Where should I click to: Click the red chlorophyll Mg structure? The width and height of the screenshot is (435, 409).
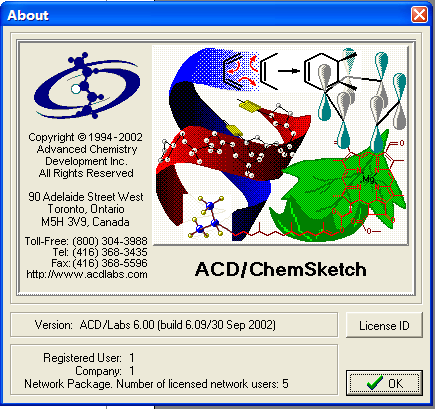pyautogui.click(x=367, y=187)
